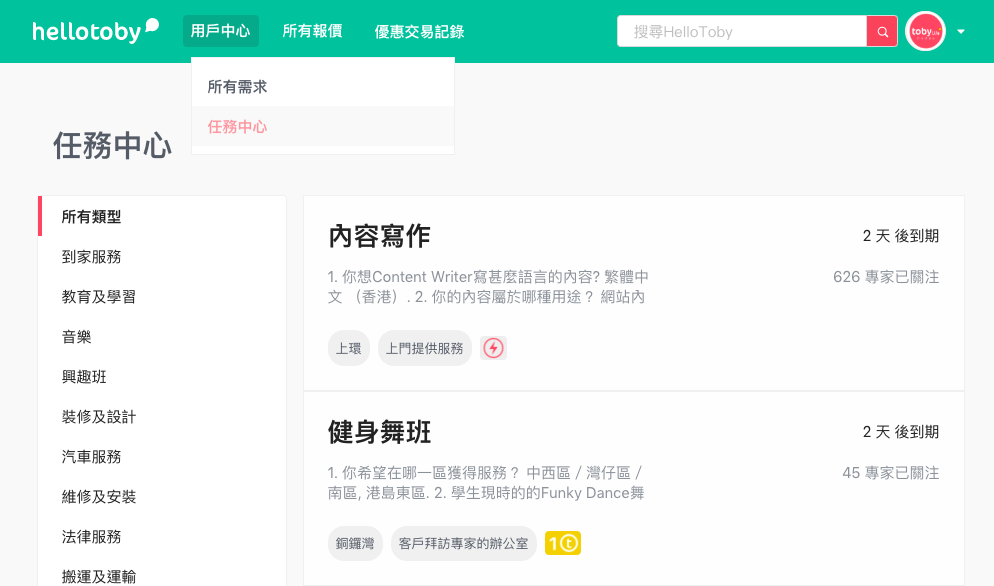Select 任務中心 from the dropdown menu

[x=323, y=127]
